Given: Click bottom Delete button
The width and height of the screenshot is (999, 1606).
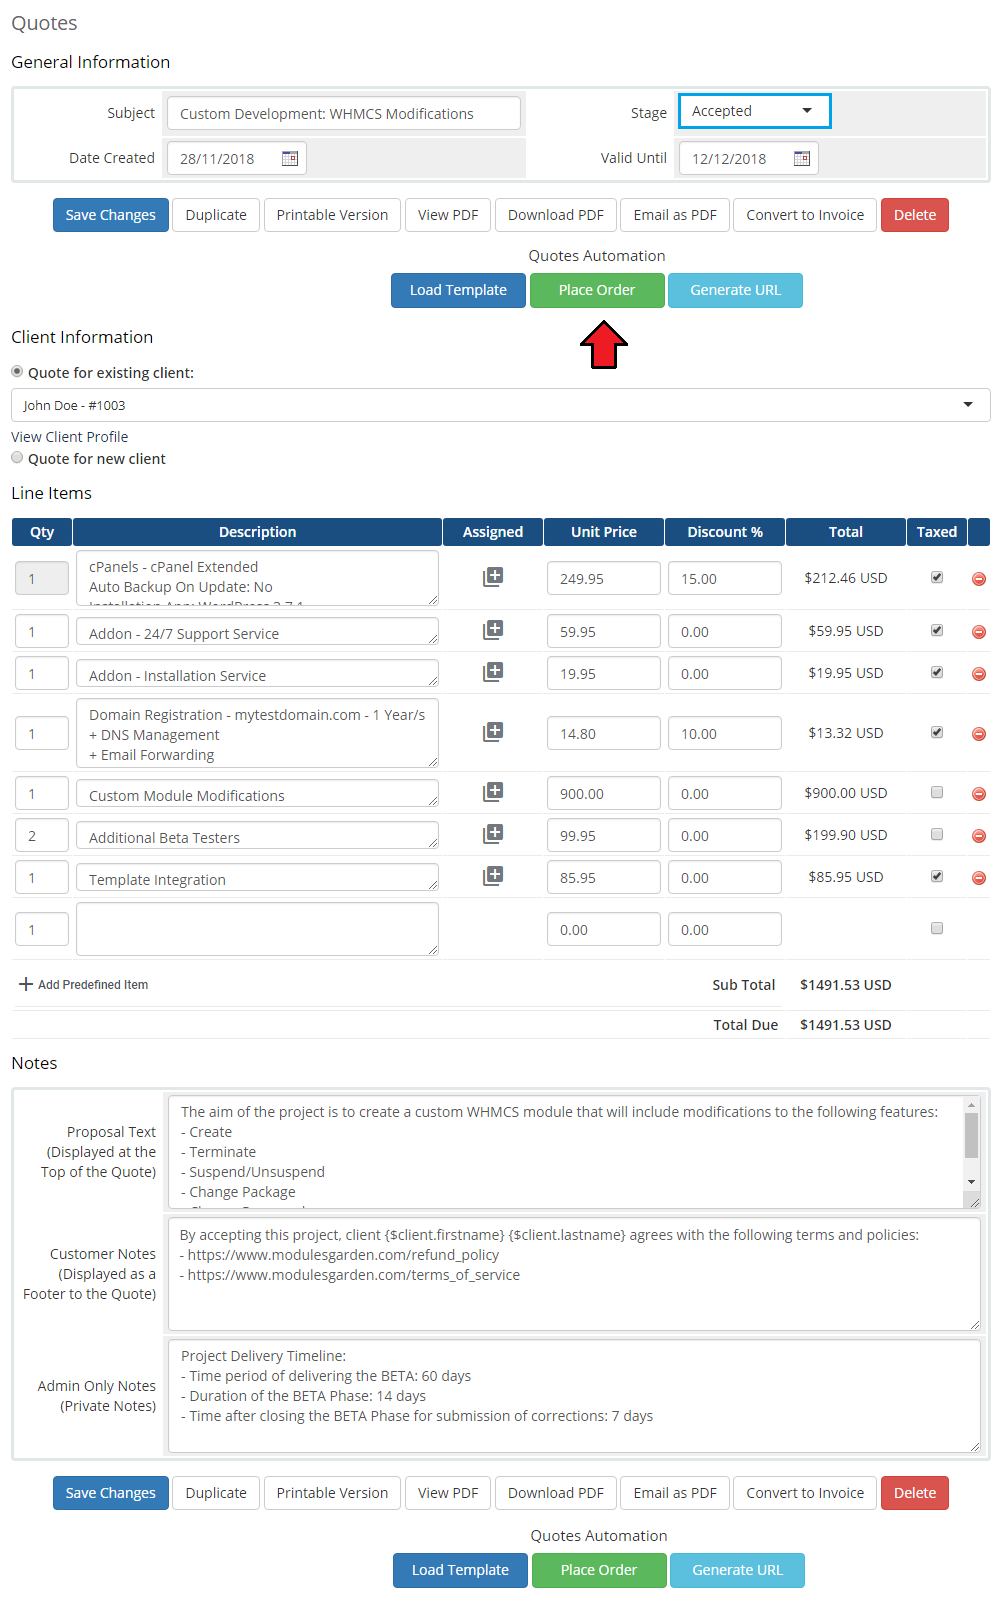Looking at the screenshot, I should pyautogui.click(x=915, y=1493).
